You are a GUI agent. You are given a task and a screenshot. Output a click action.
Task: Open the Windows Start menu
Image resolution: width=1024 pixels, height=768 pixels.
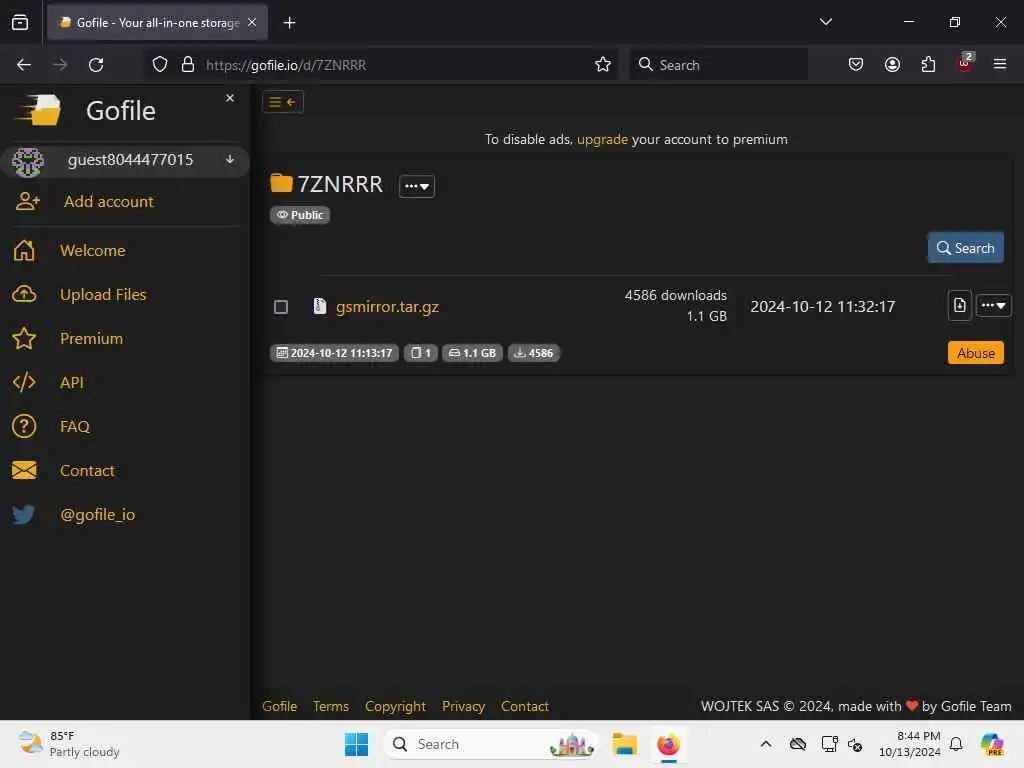356,744
